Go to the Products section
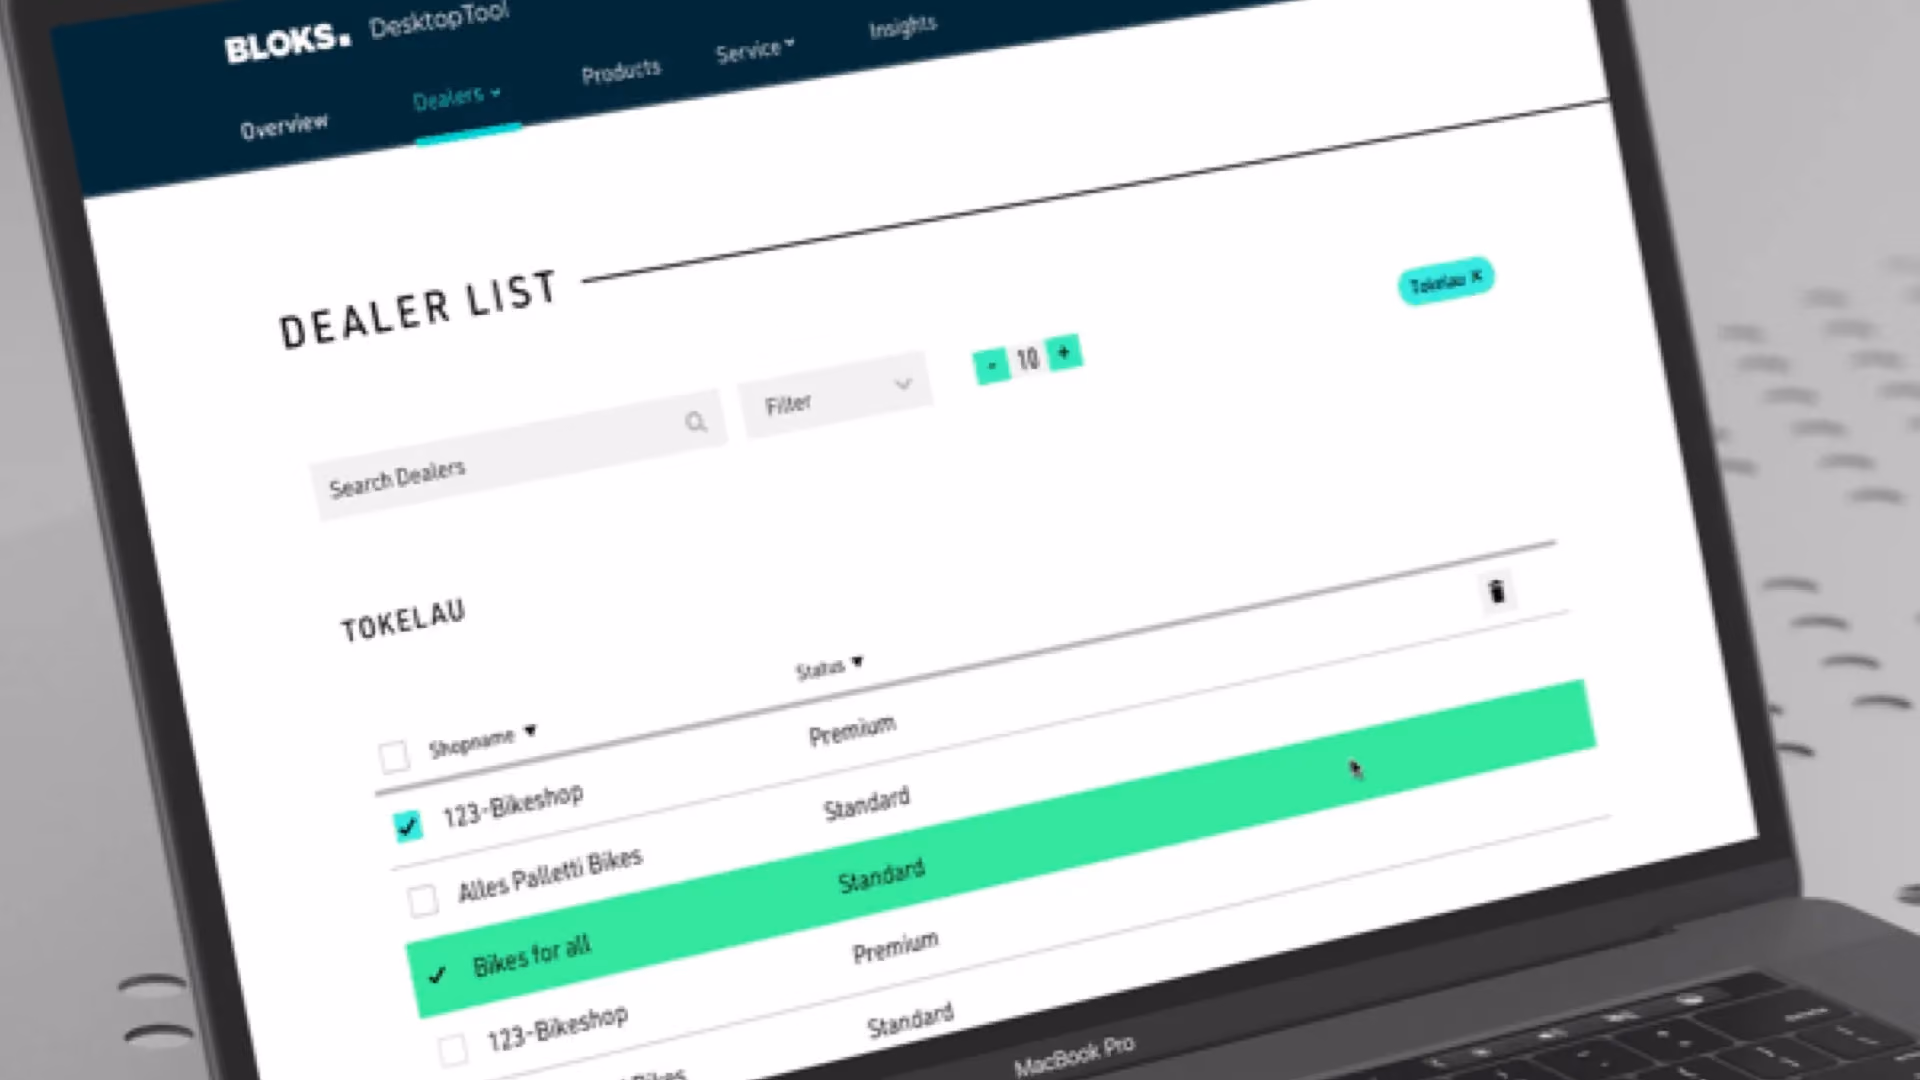Screen dimensions: 1920x1080 click(x=621, y=71)
